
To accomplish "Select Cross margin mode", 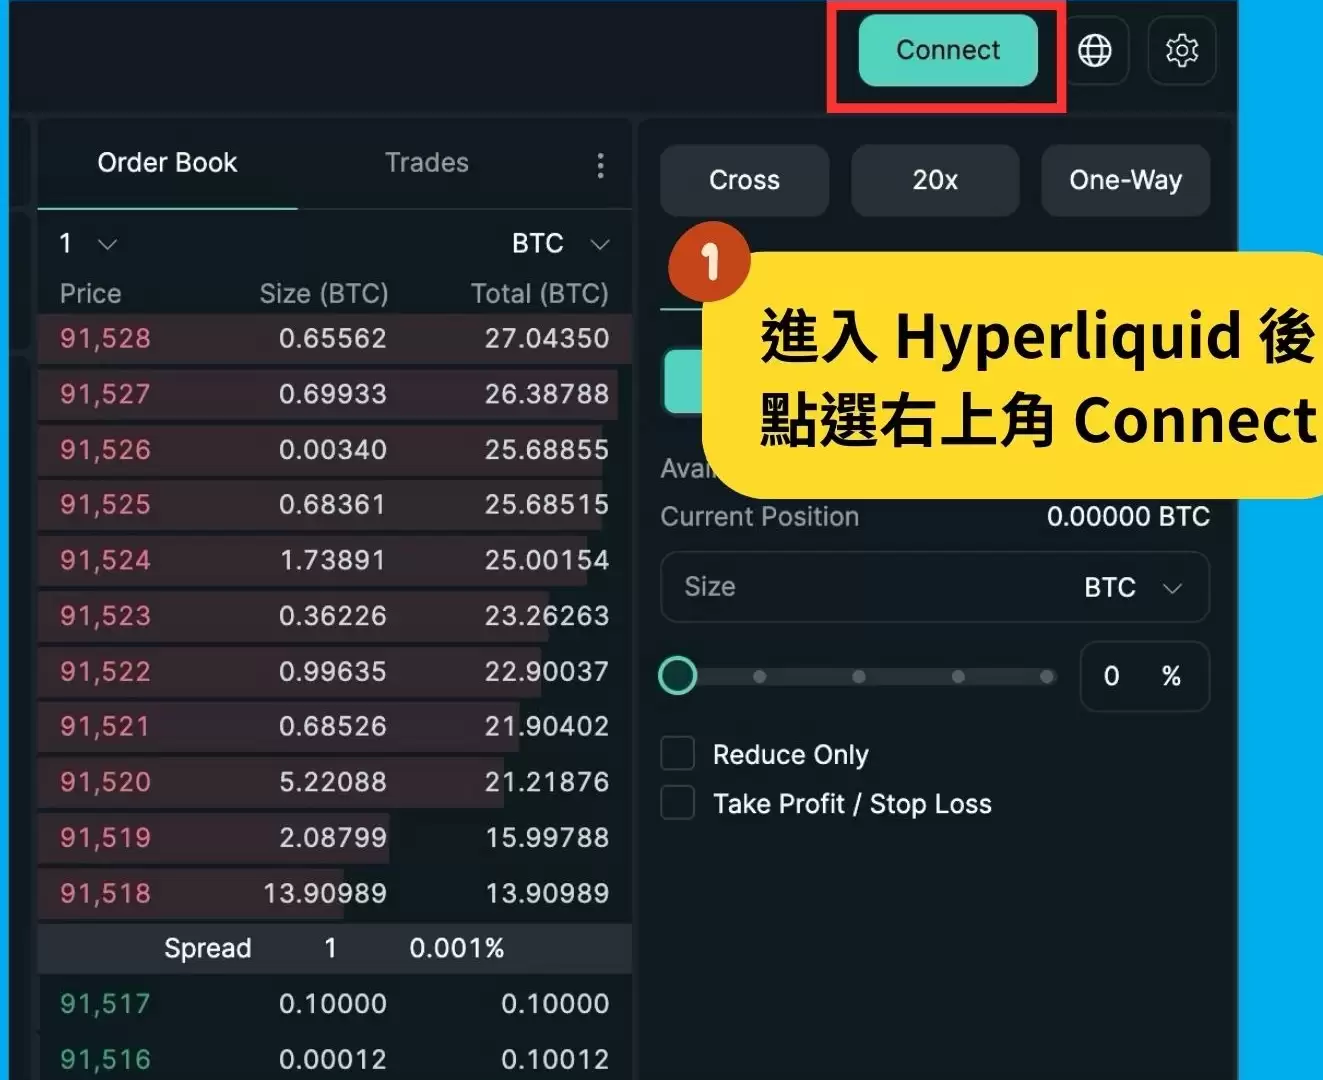I will point(744,181).
